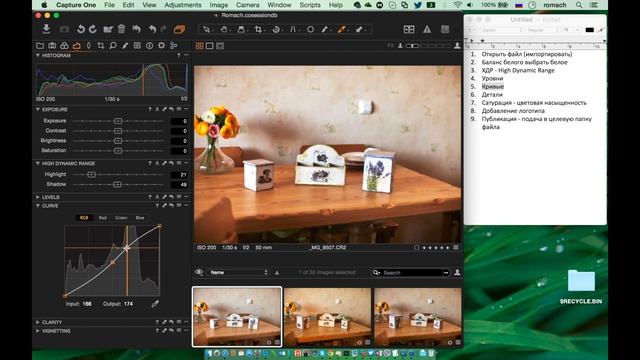Screen dimensions: 640x360
Task: Collapse the Histogram panel
Action: 38,56
